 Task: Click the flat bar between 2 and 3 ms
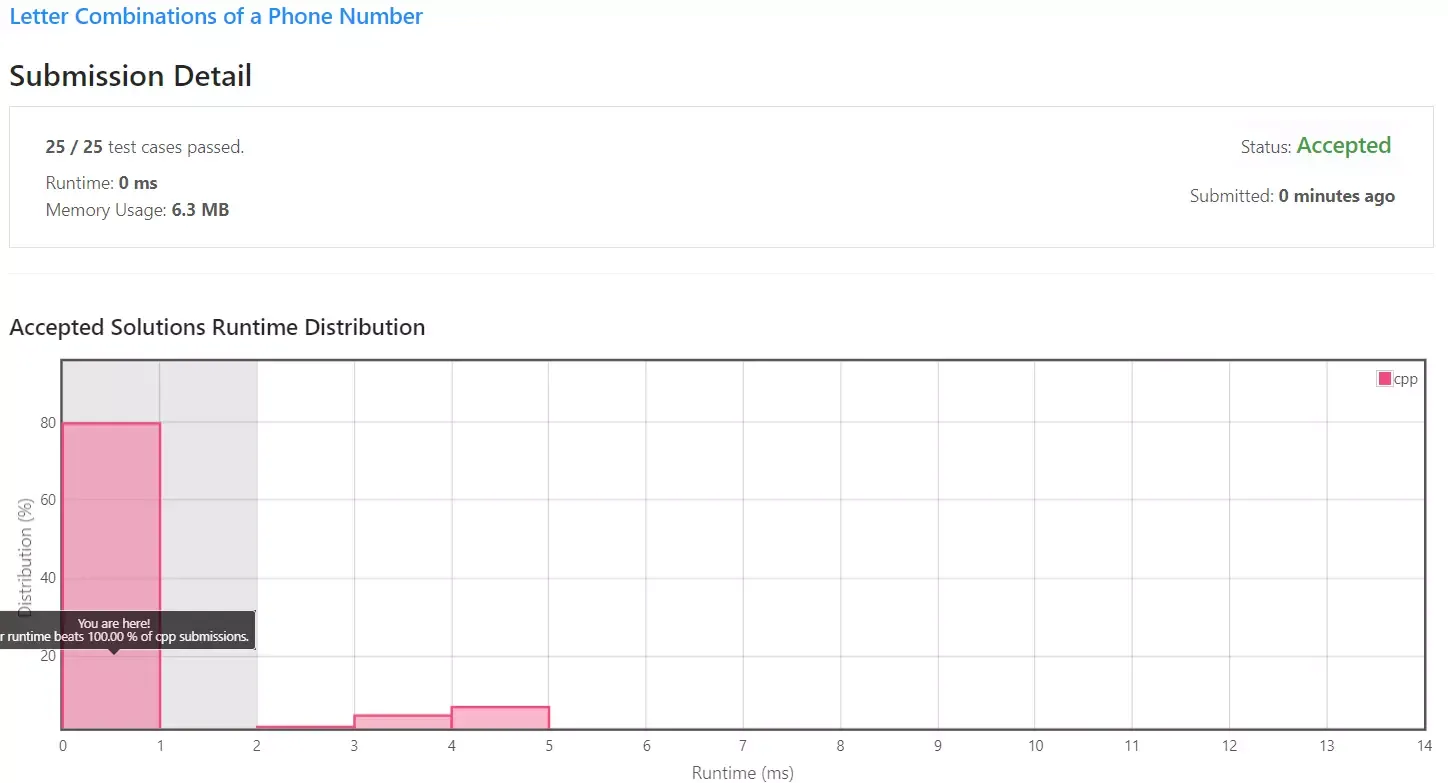coord(305,727)
